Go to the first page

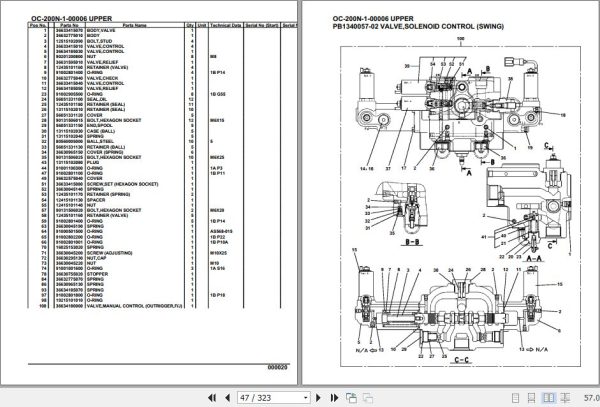point(212,398)
